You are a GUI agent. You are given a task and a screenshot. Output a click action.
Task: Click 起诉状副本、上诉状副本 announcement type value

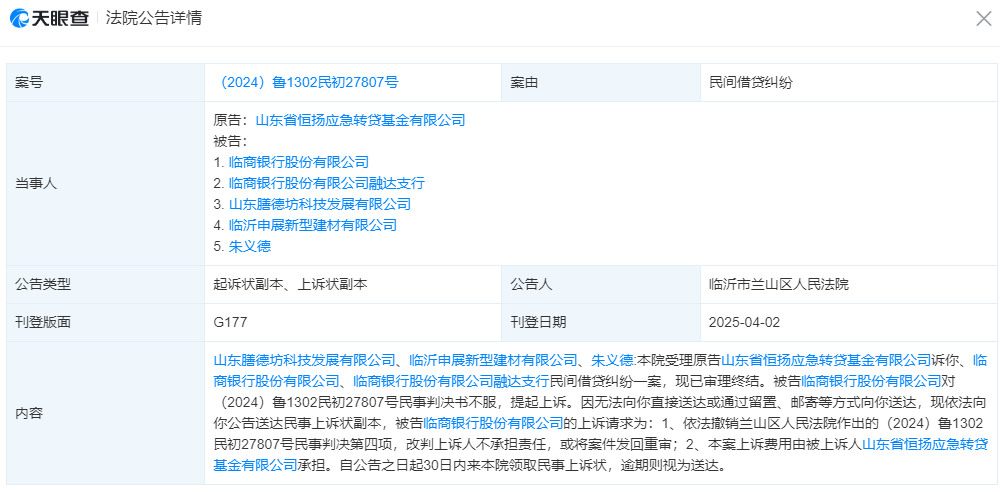point(290,285)
